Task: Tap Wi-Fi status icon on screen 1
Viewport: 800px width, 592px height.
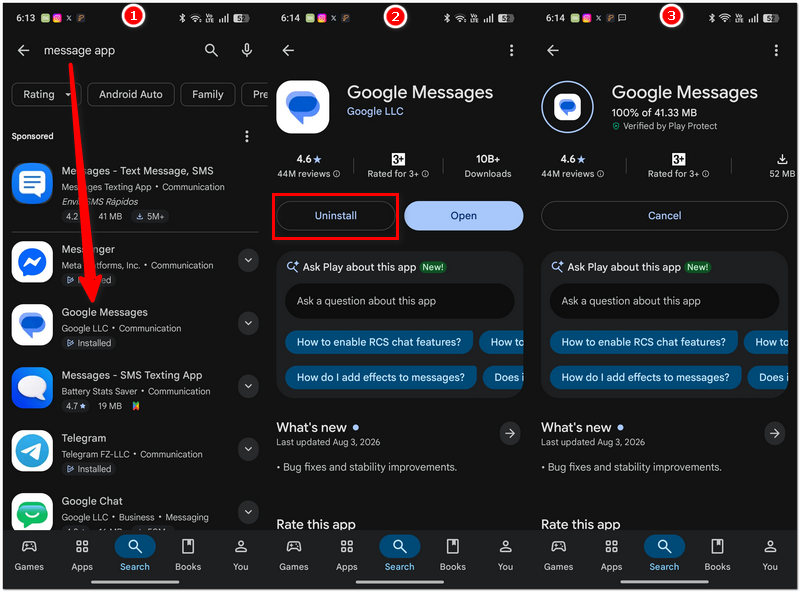Action: click(196, 18)
